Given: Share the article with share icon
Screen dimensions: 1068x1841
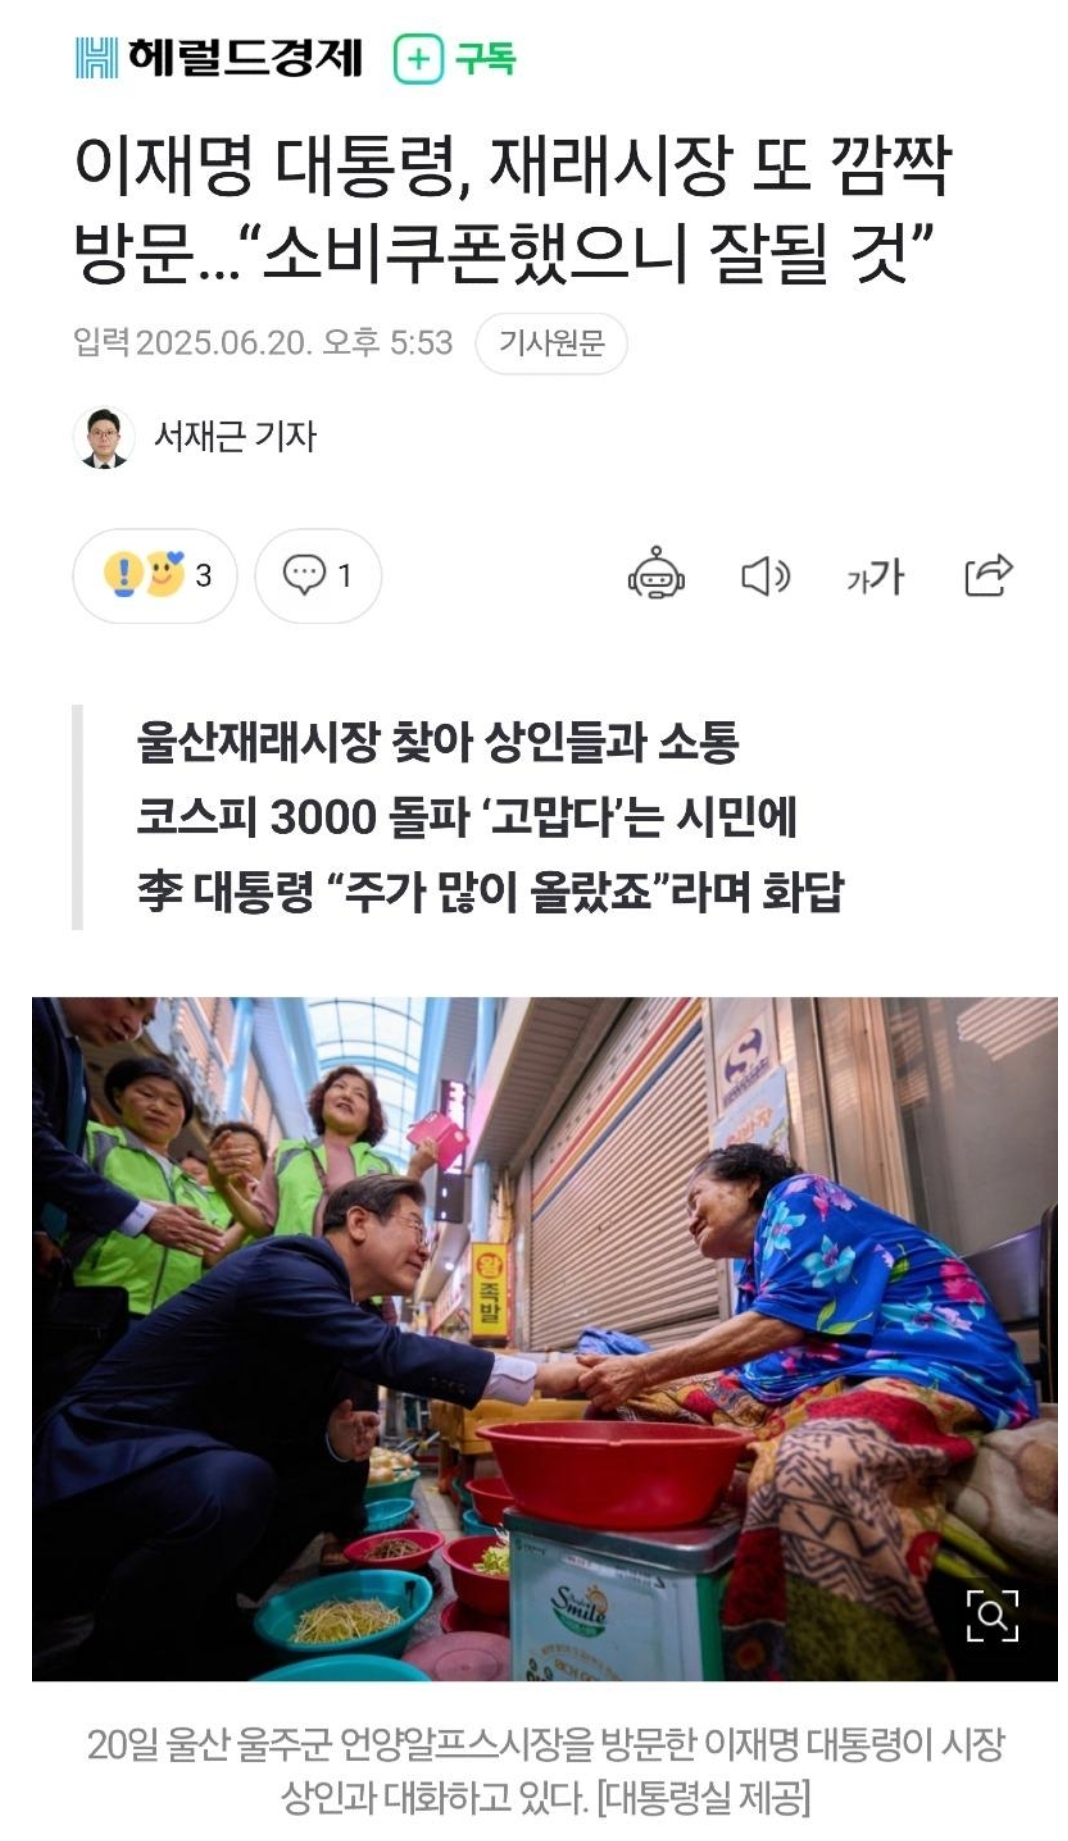Looking at the screenshot, I should pos(988,575).
